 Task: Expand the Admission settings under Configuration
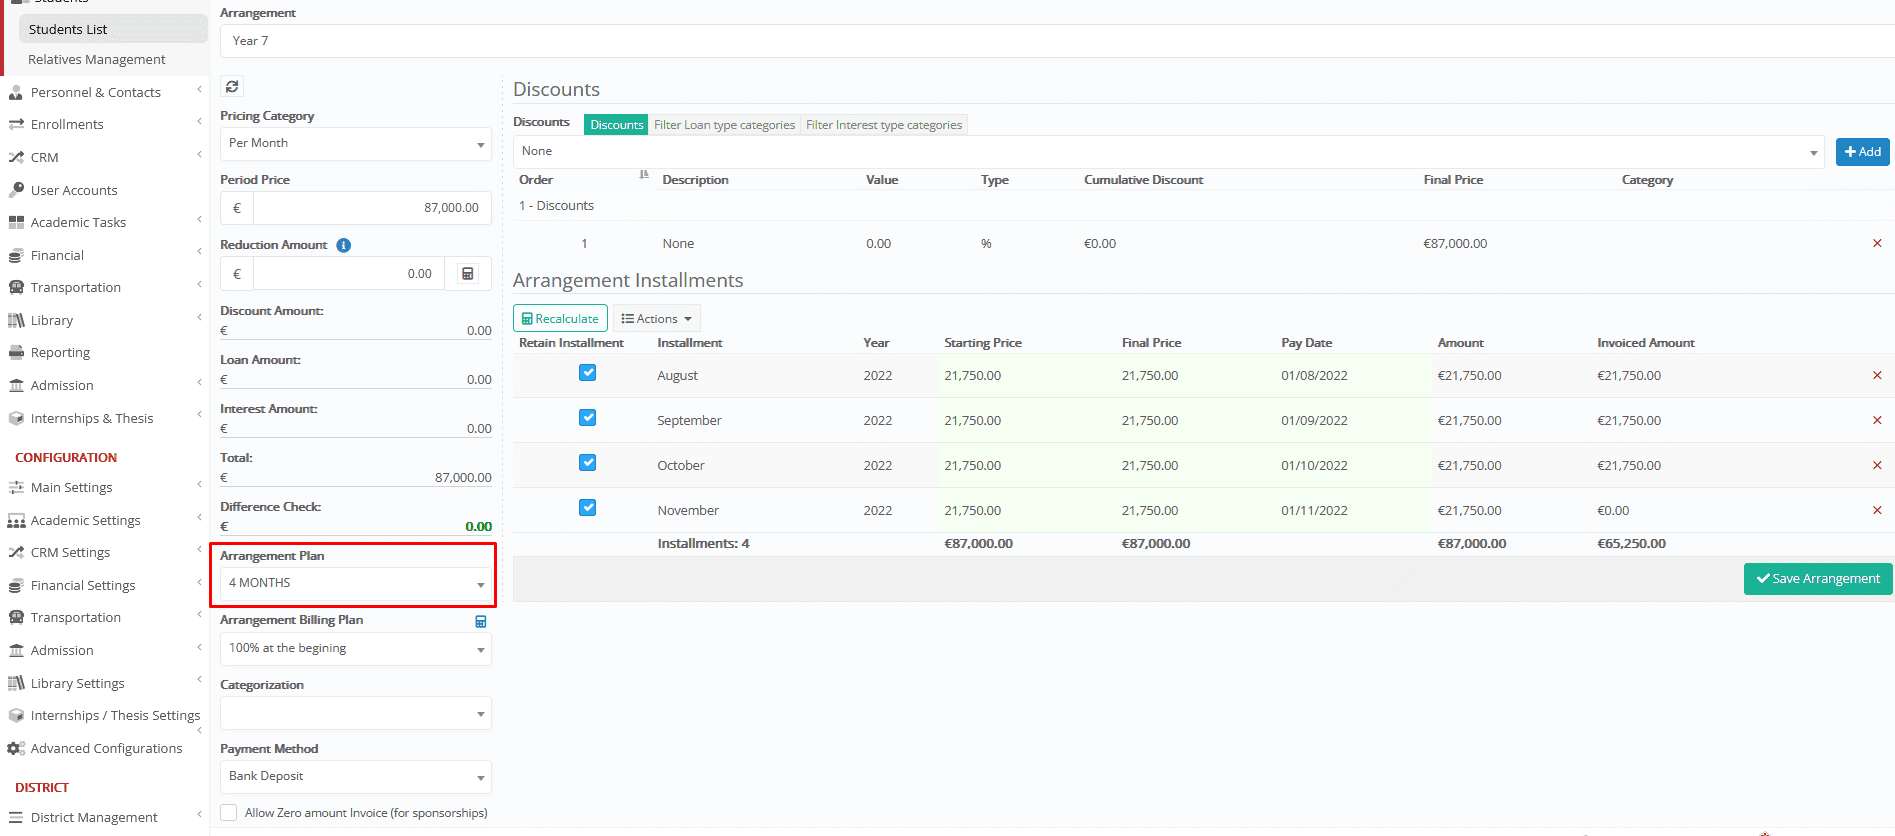coord(62,651)
